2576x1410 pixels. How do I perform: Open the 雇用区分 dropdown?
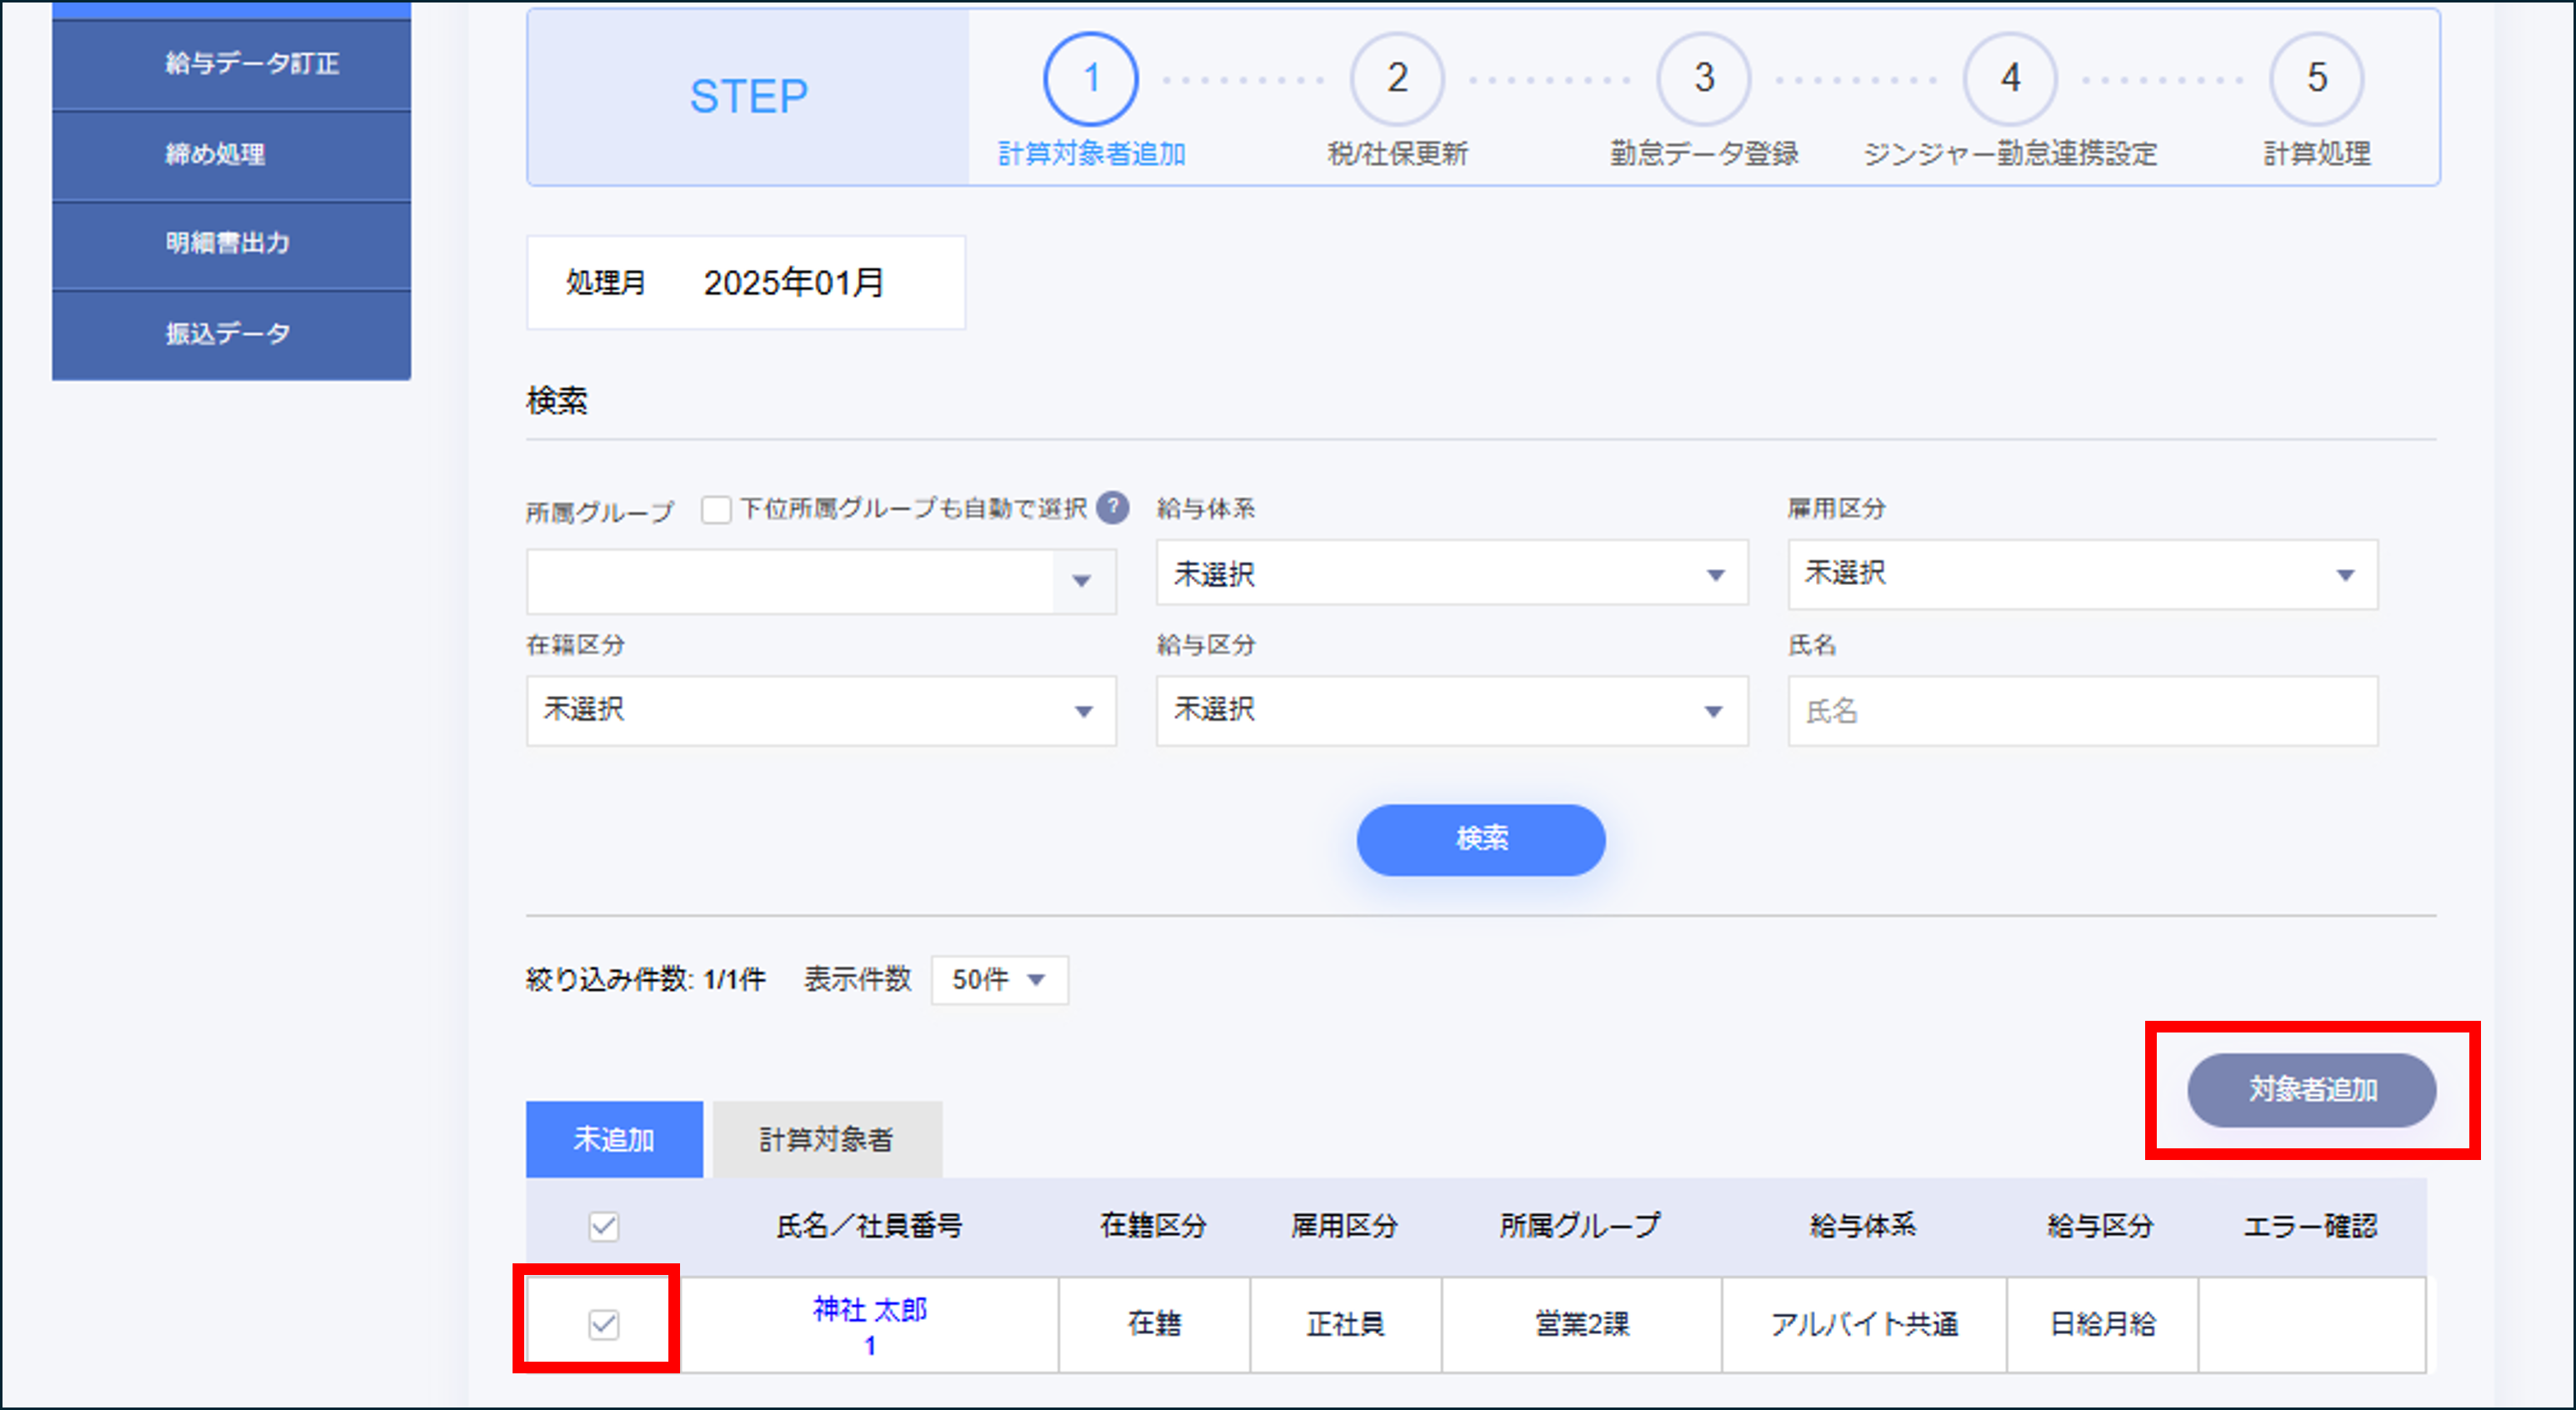pos(2081,574)
